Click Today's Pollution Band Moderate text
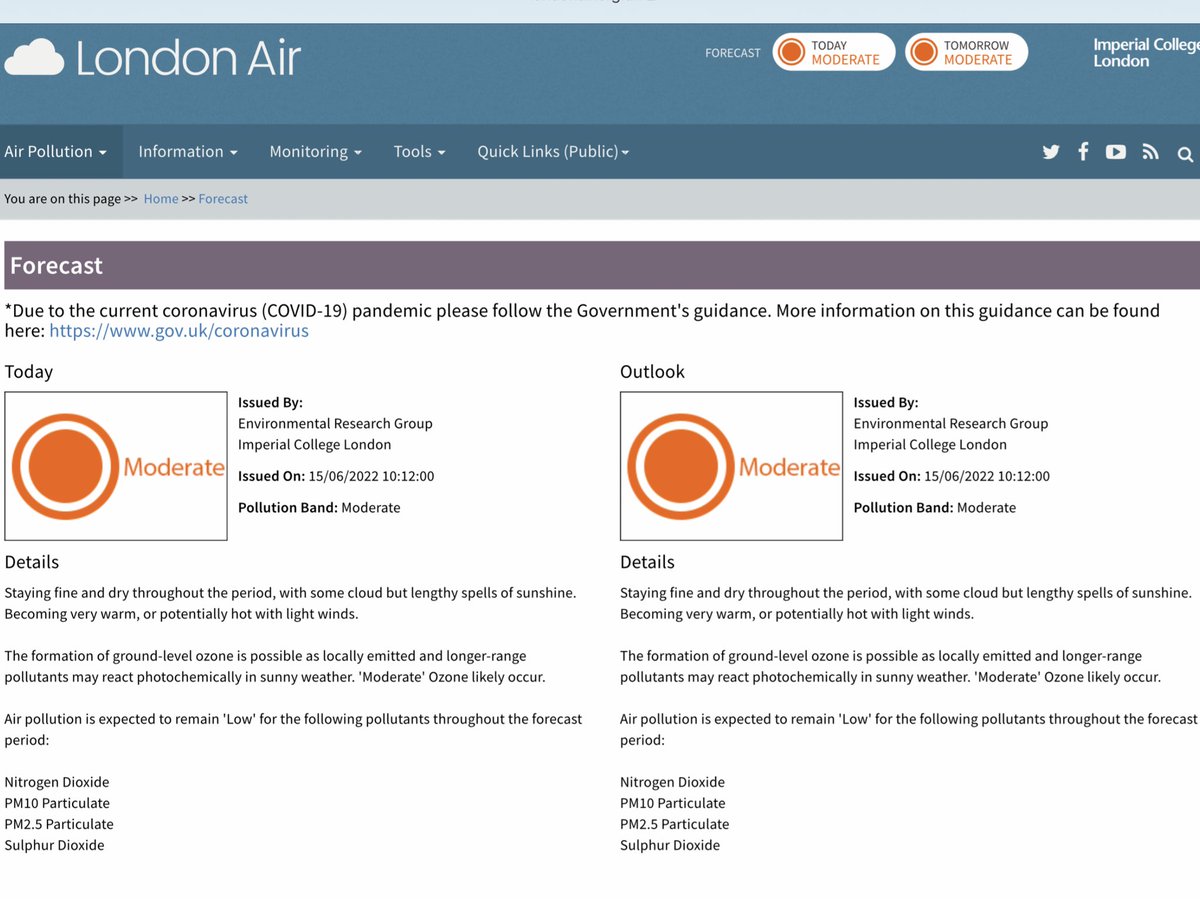The width and height of the screenshot is (1200, 899). (x=319, y=508)
